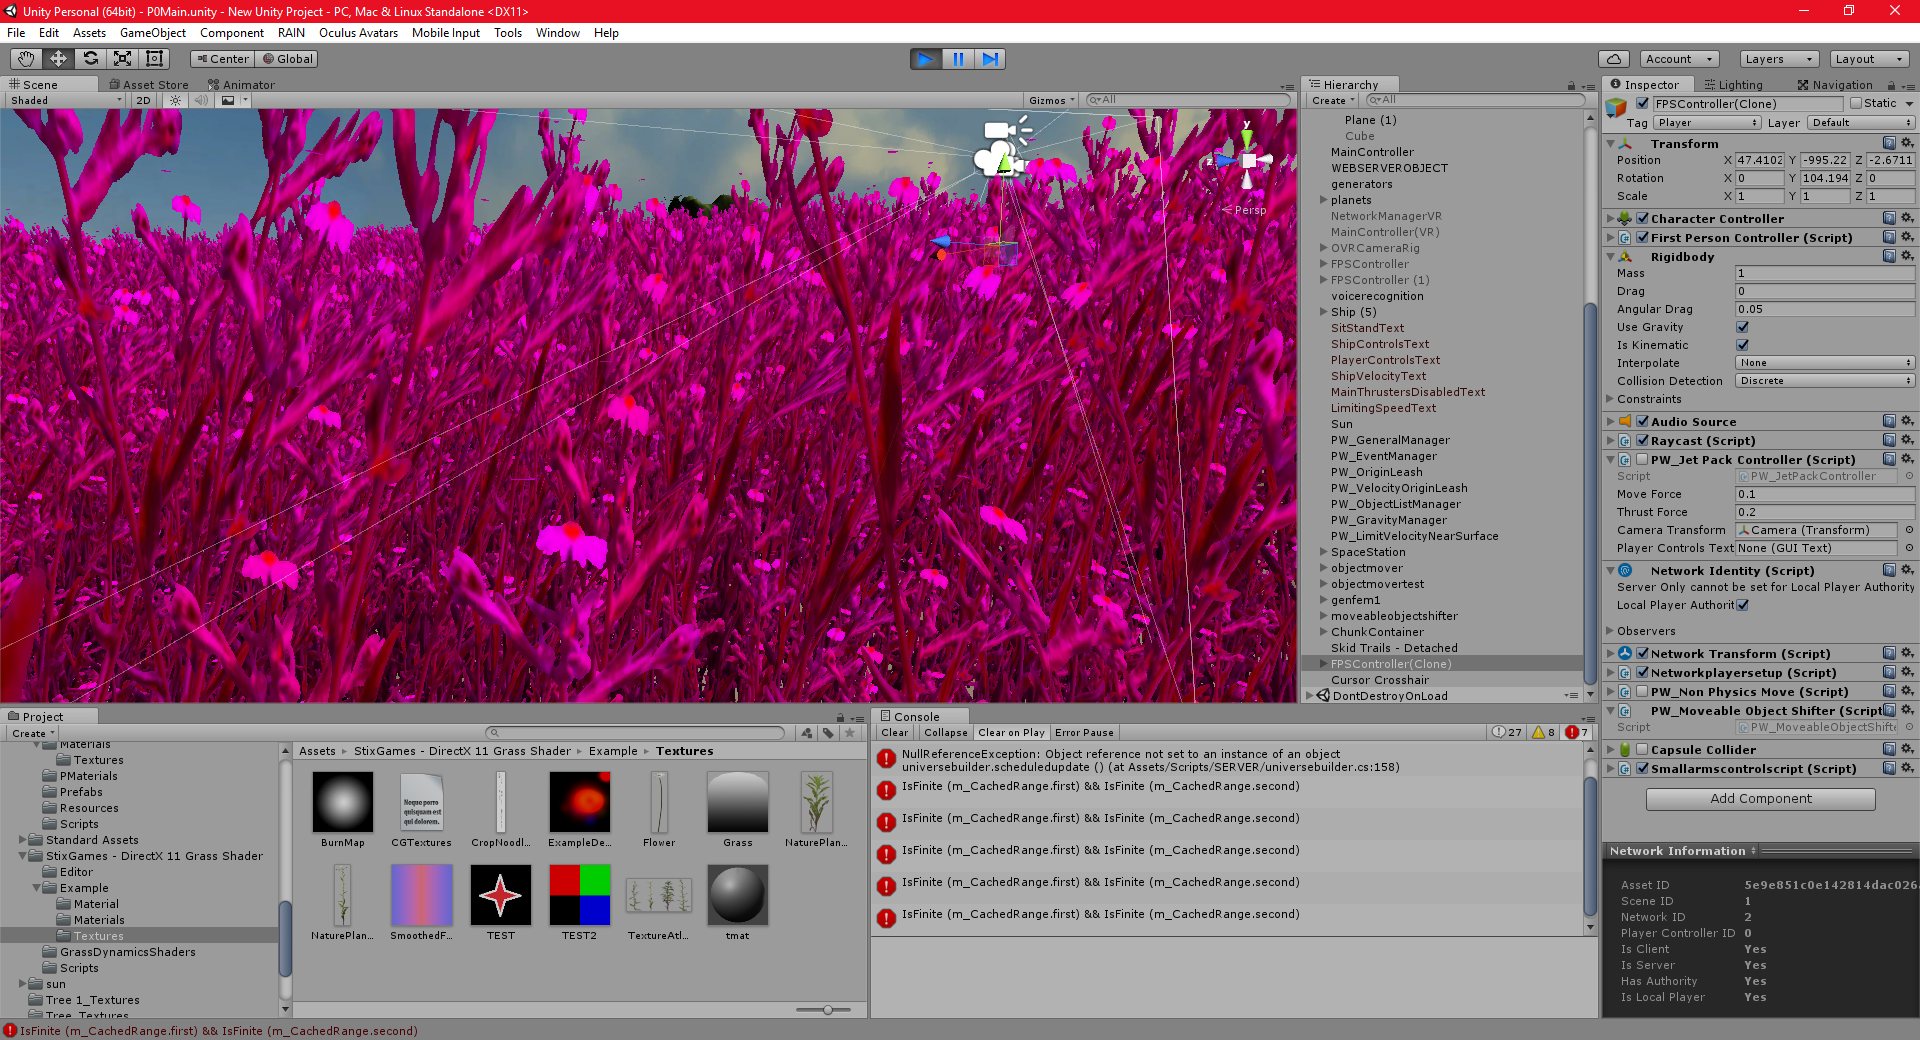
Task: Adjust the project thumbnail size slider
Action: coord(827,1010)
